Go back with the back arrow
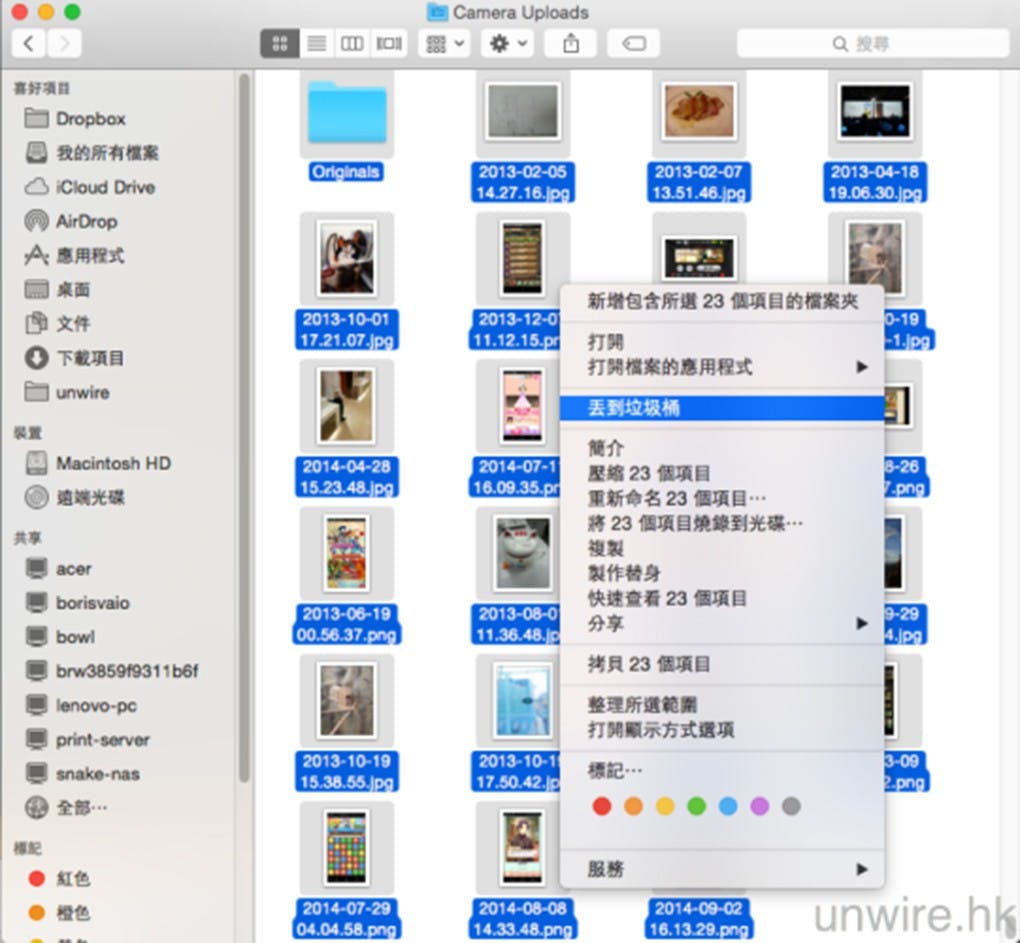Image resolution: width=1020 pixels, height=943 pixels. [29, 43]
